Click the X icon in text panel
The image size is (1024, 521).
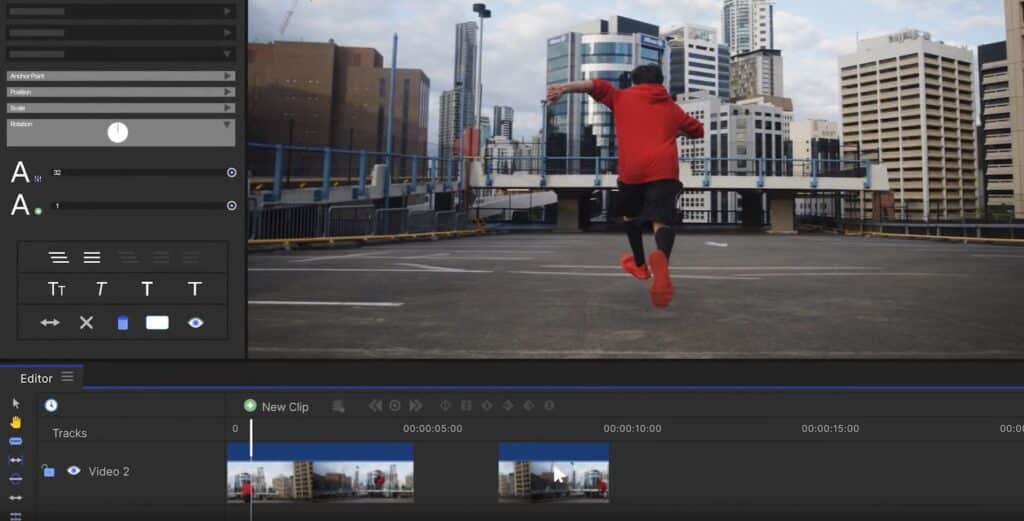tap(86, 322)
